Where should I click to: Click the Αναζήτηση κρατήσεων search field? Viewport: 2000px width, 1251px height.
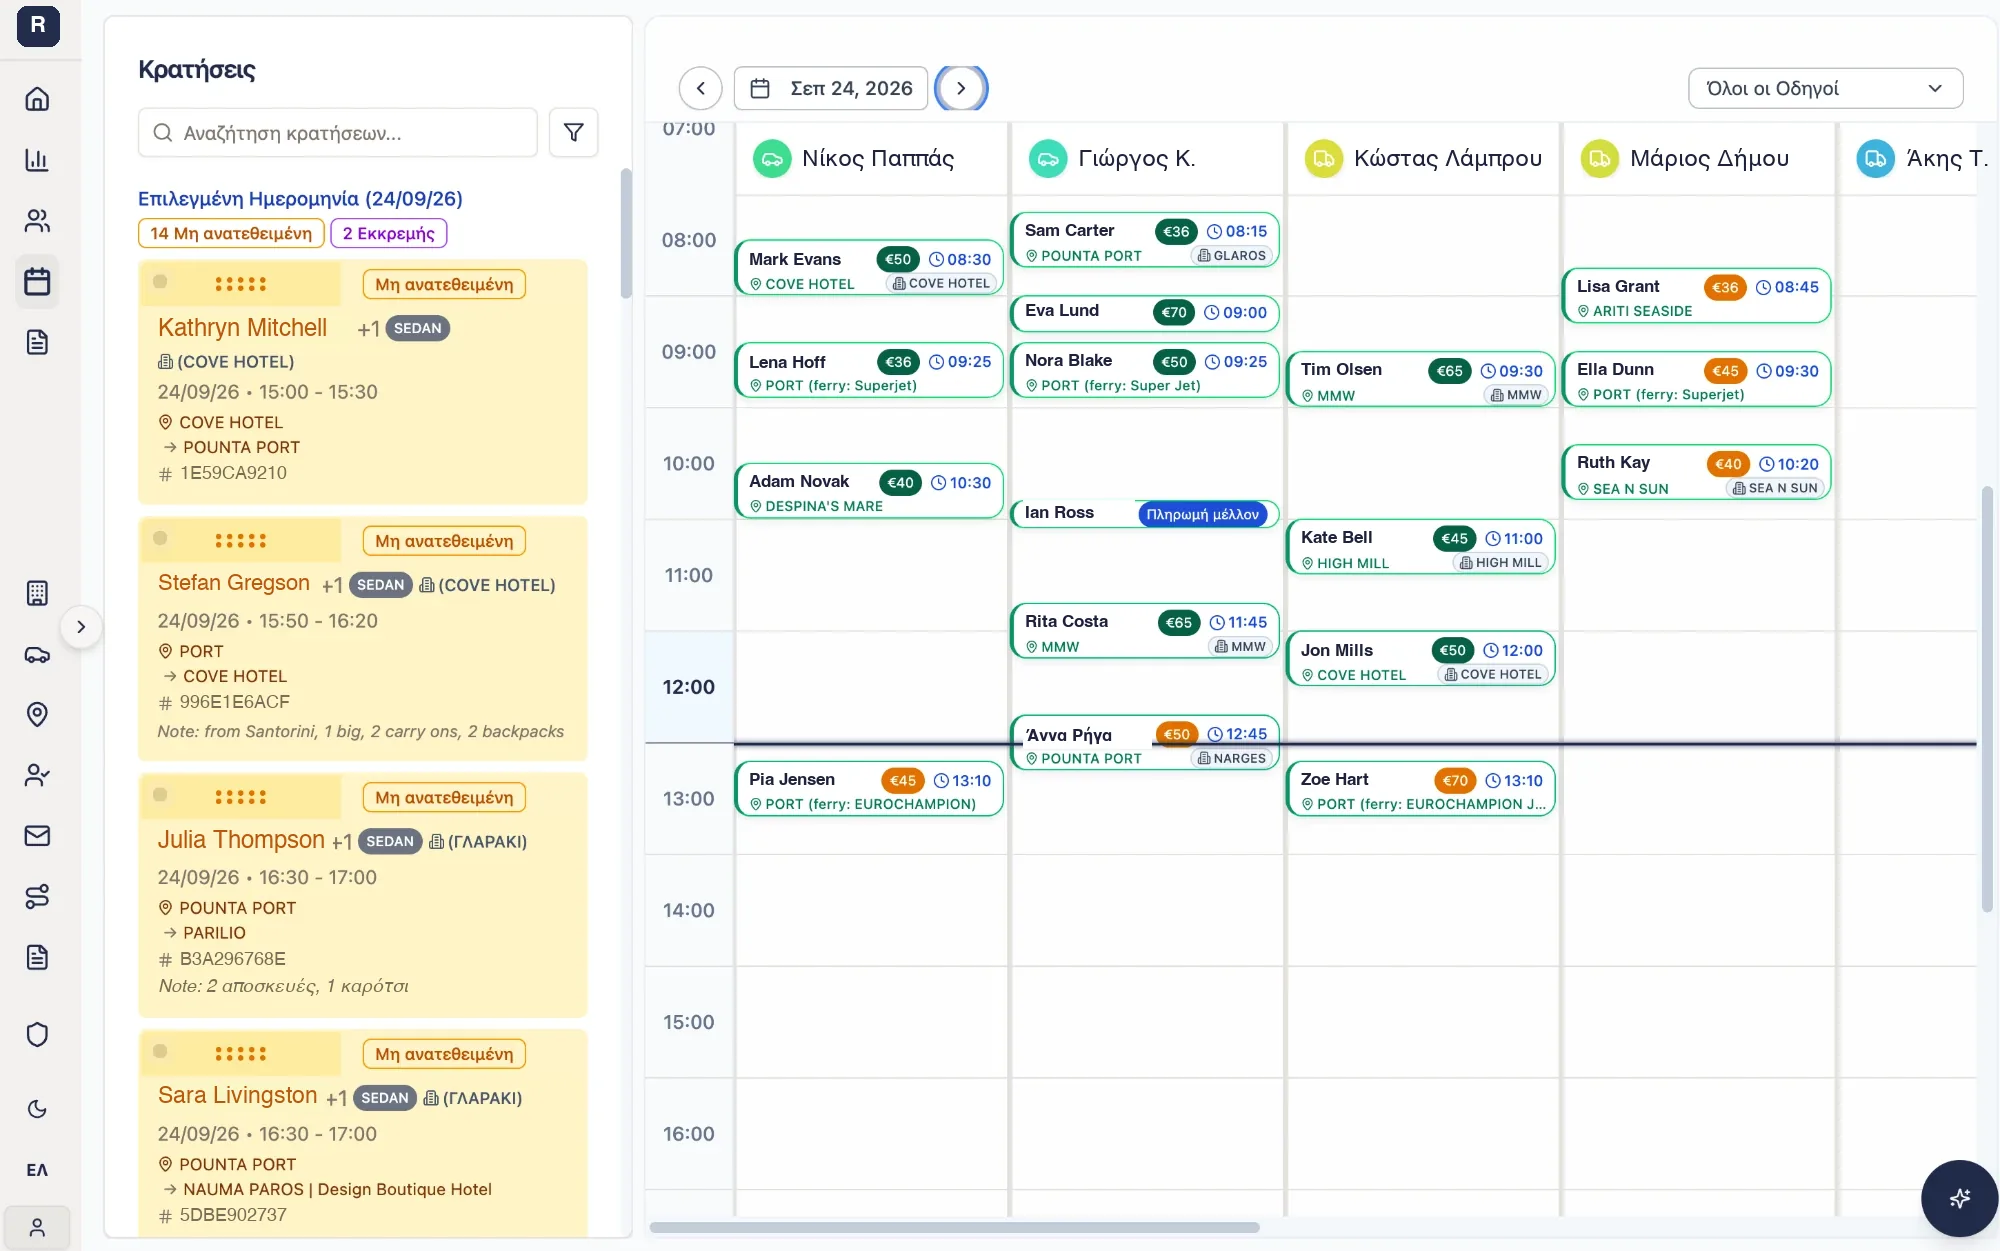pyautogui.click(x=338, y=133)
